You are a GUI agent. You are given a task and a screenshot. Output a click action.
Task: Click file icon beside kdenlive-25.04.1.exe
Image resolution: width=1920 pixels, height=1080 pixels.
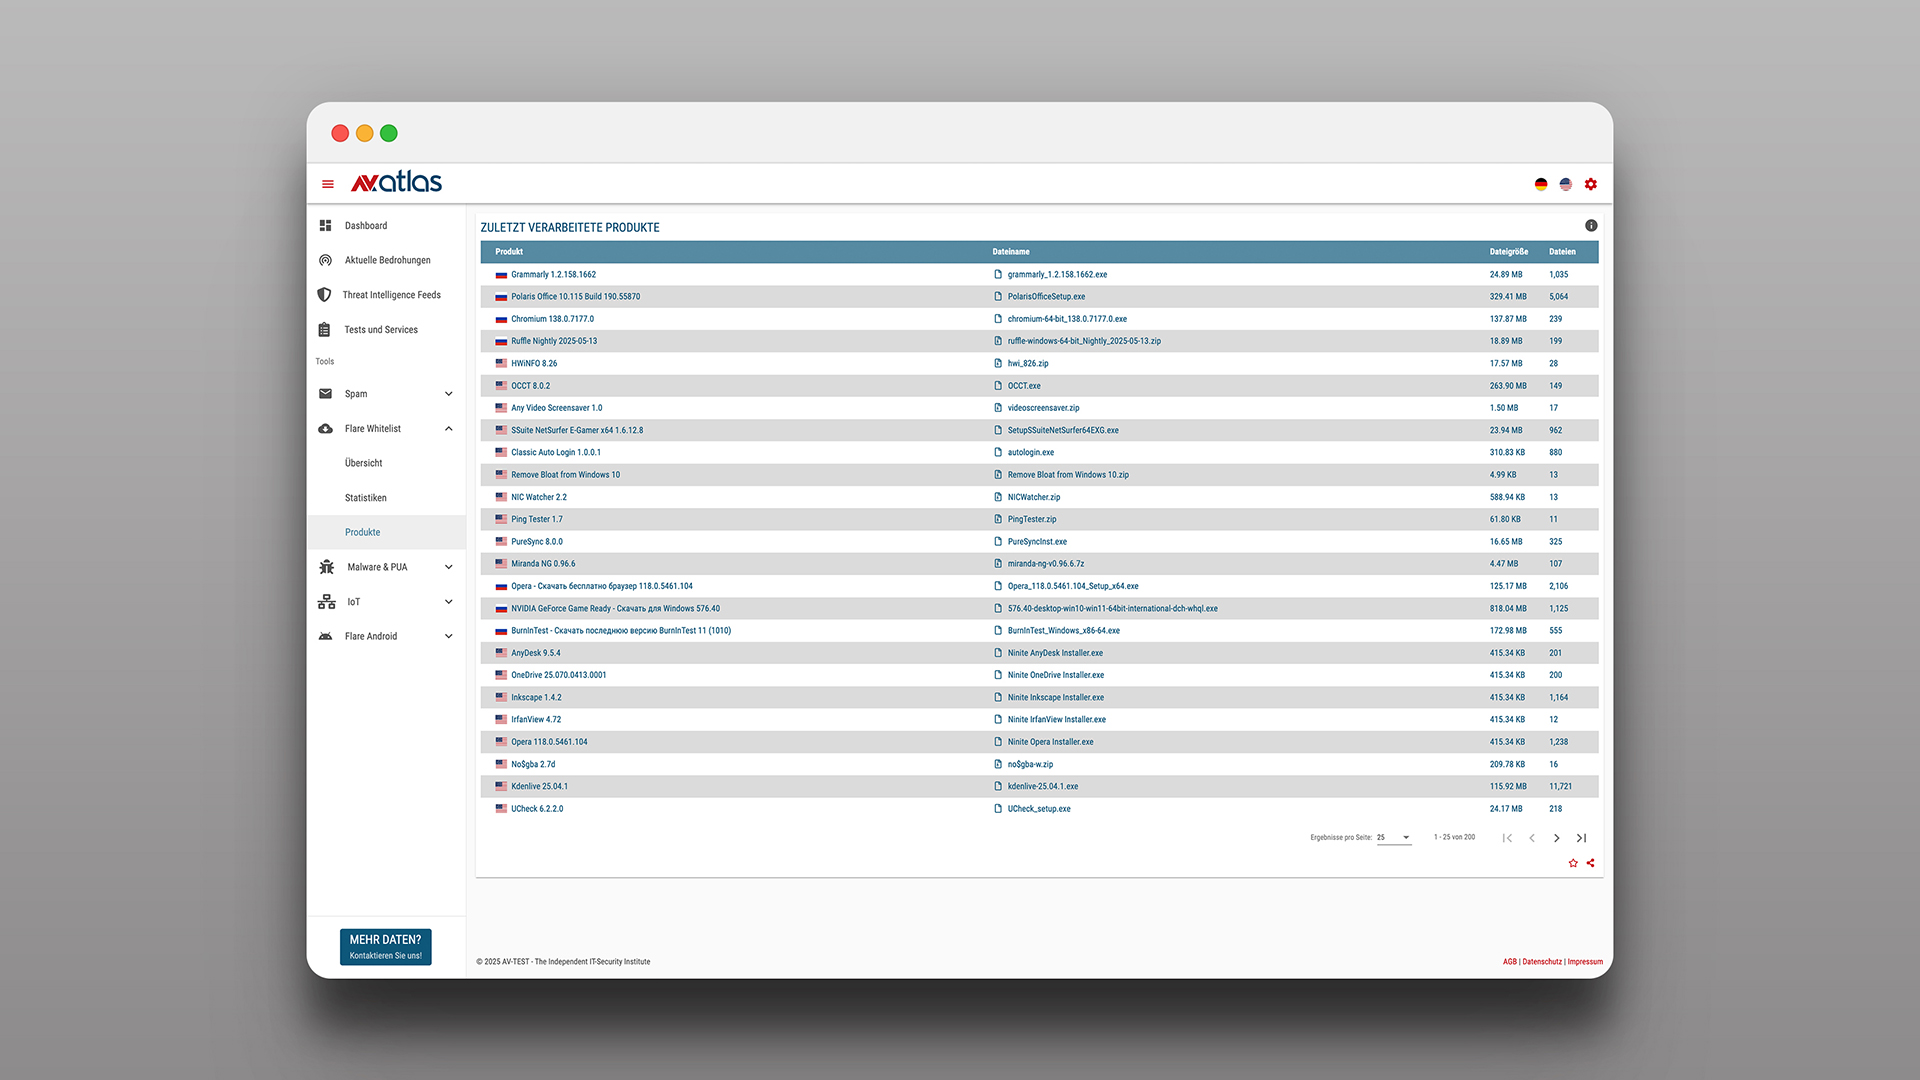tap(998, 786)
